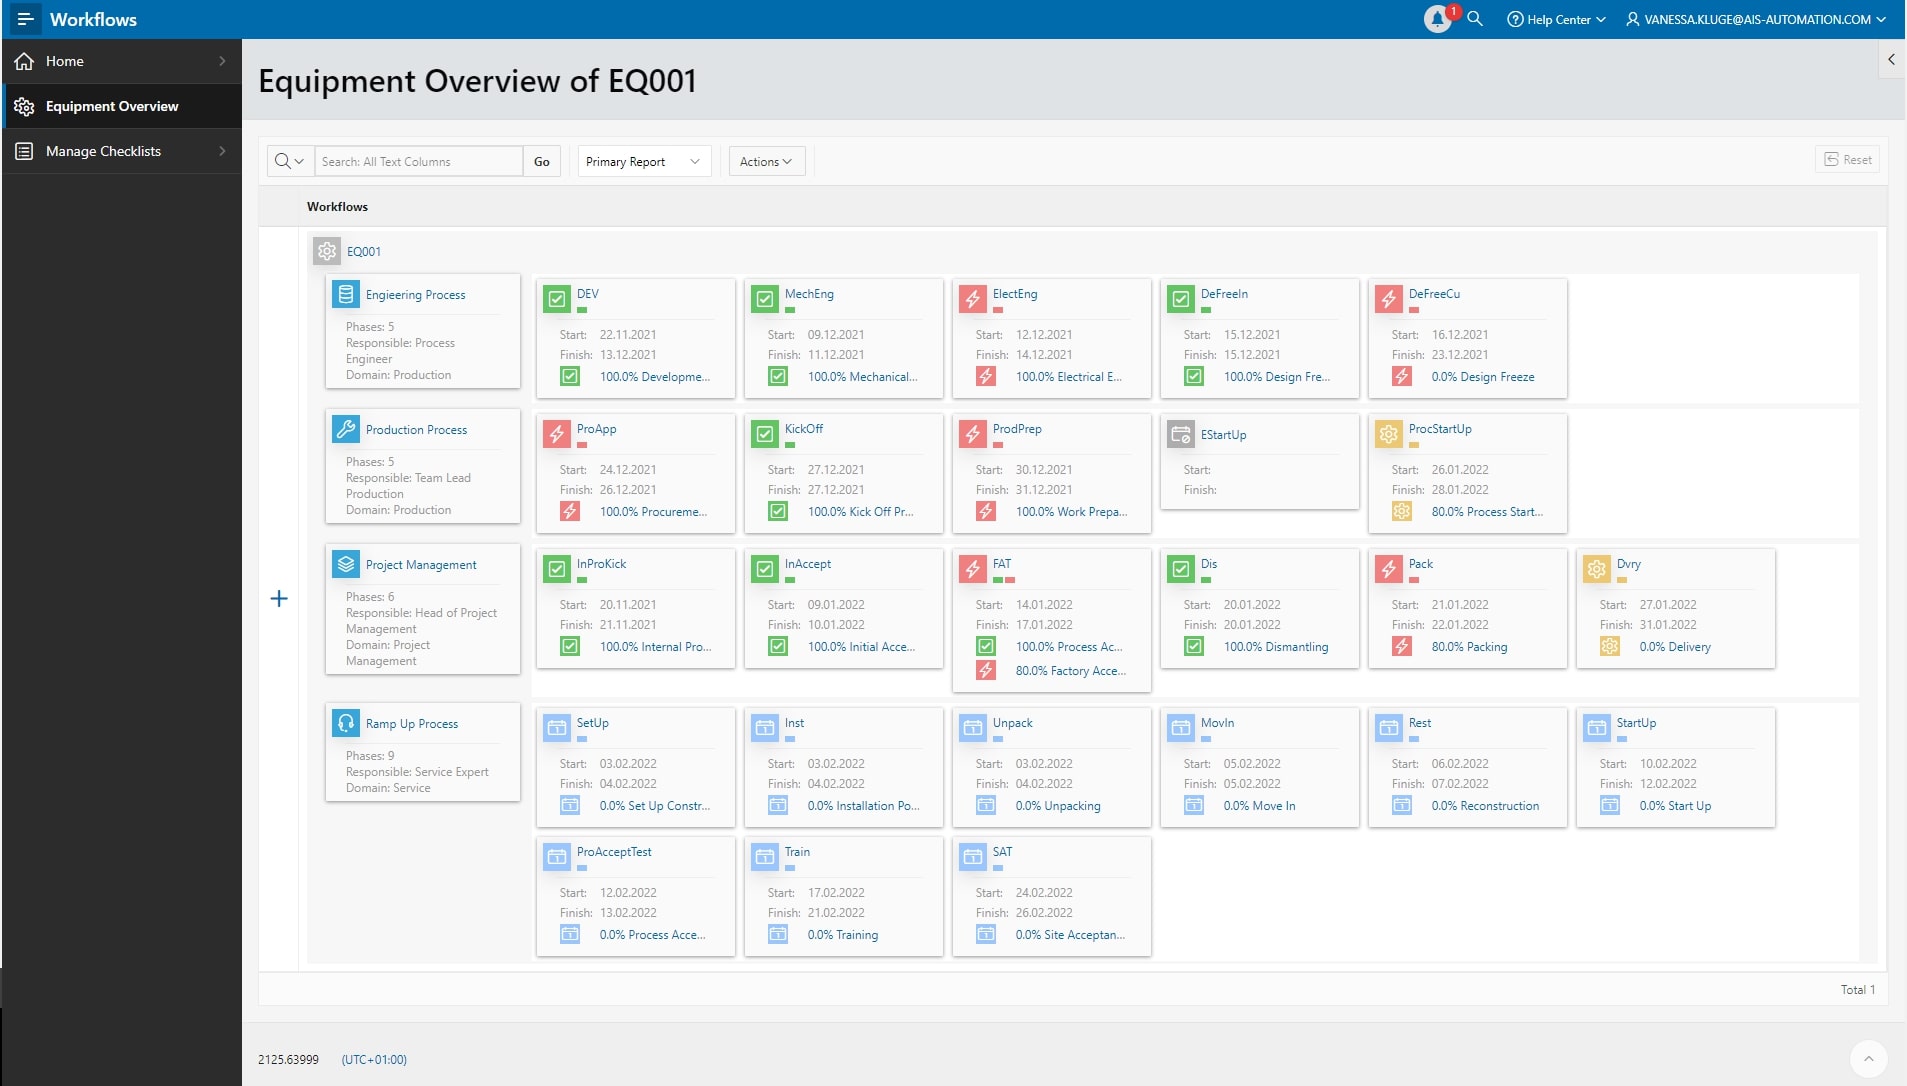Viewport: 1907px width, 1086px height.
Task: Click the green check on KickOff card
Action: point(764,434)
